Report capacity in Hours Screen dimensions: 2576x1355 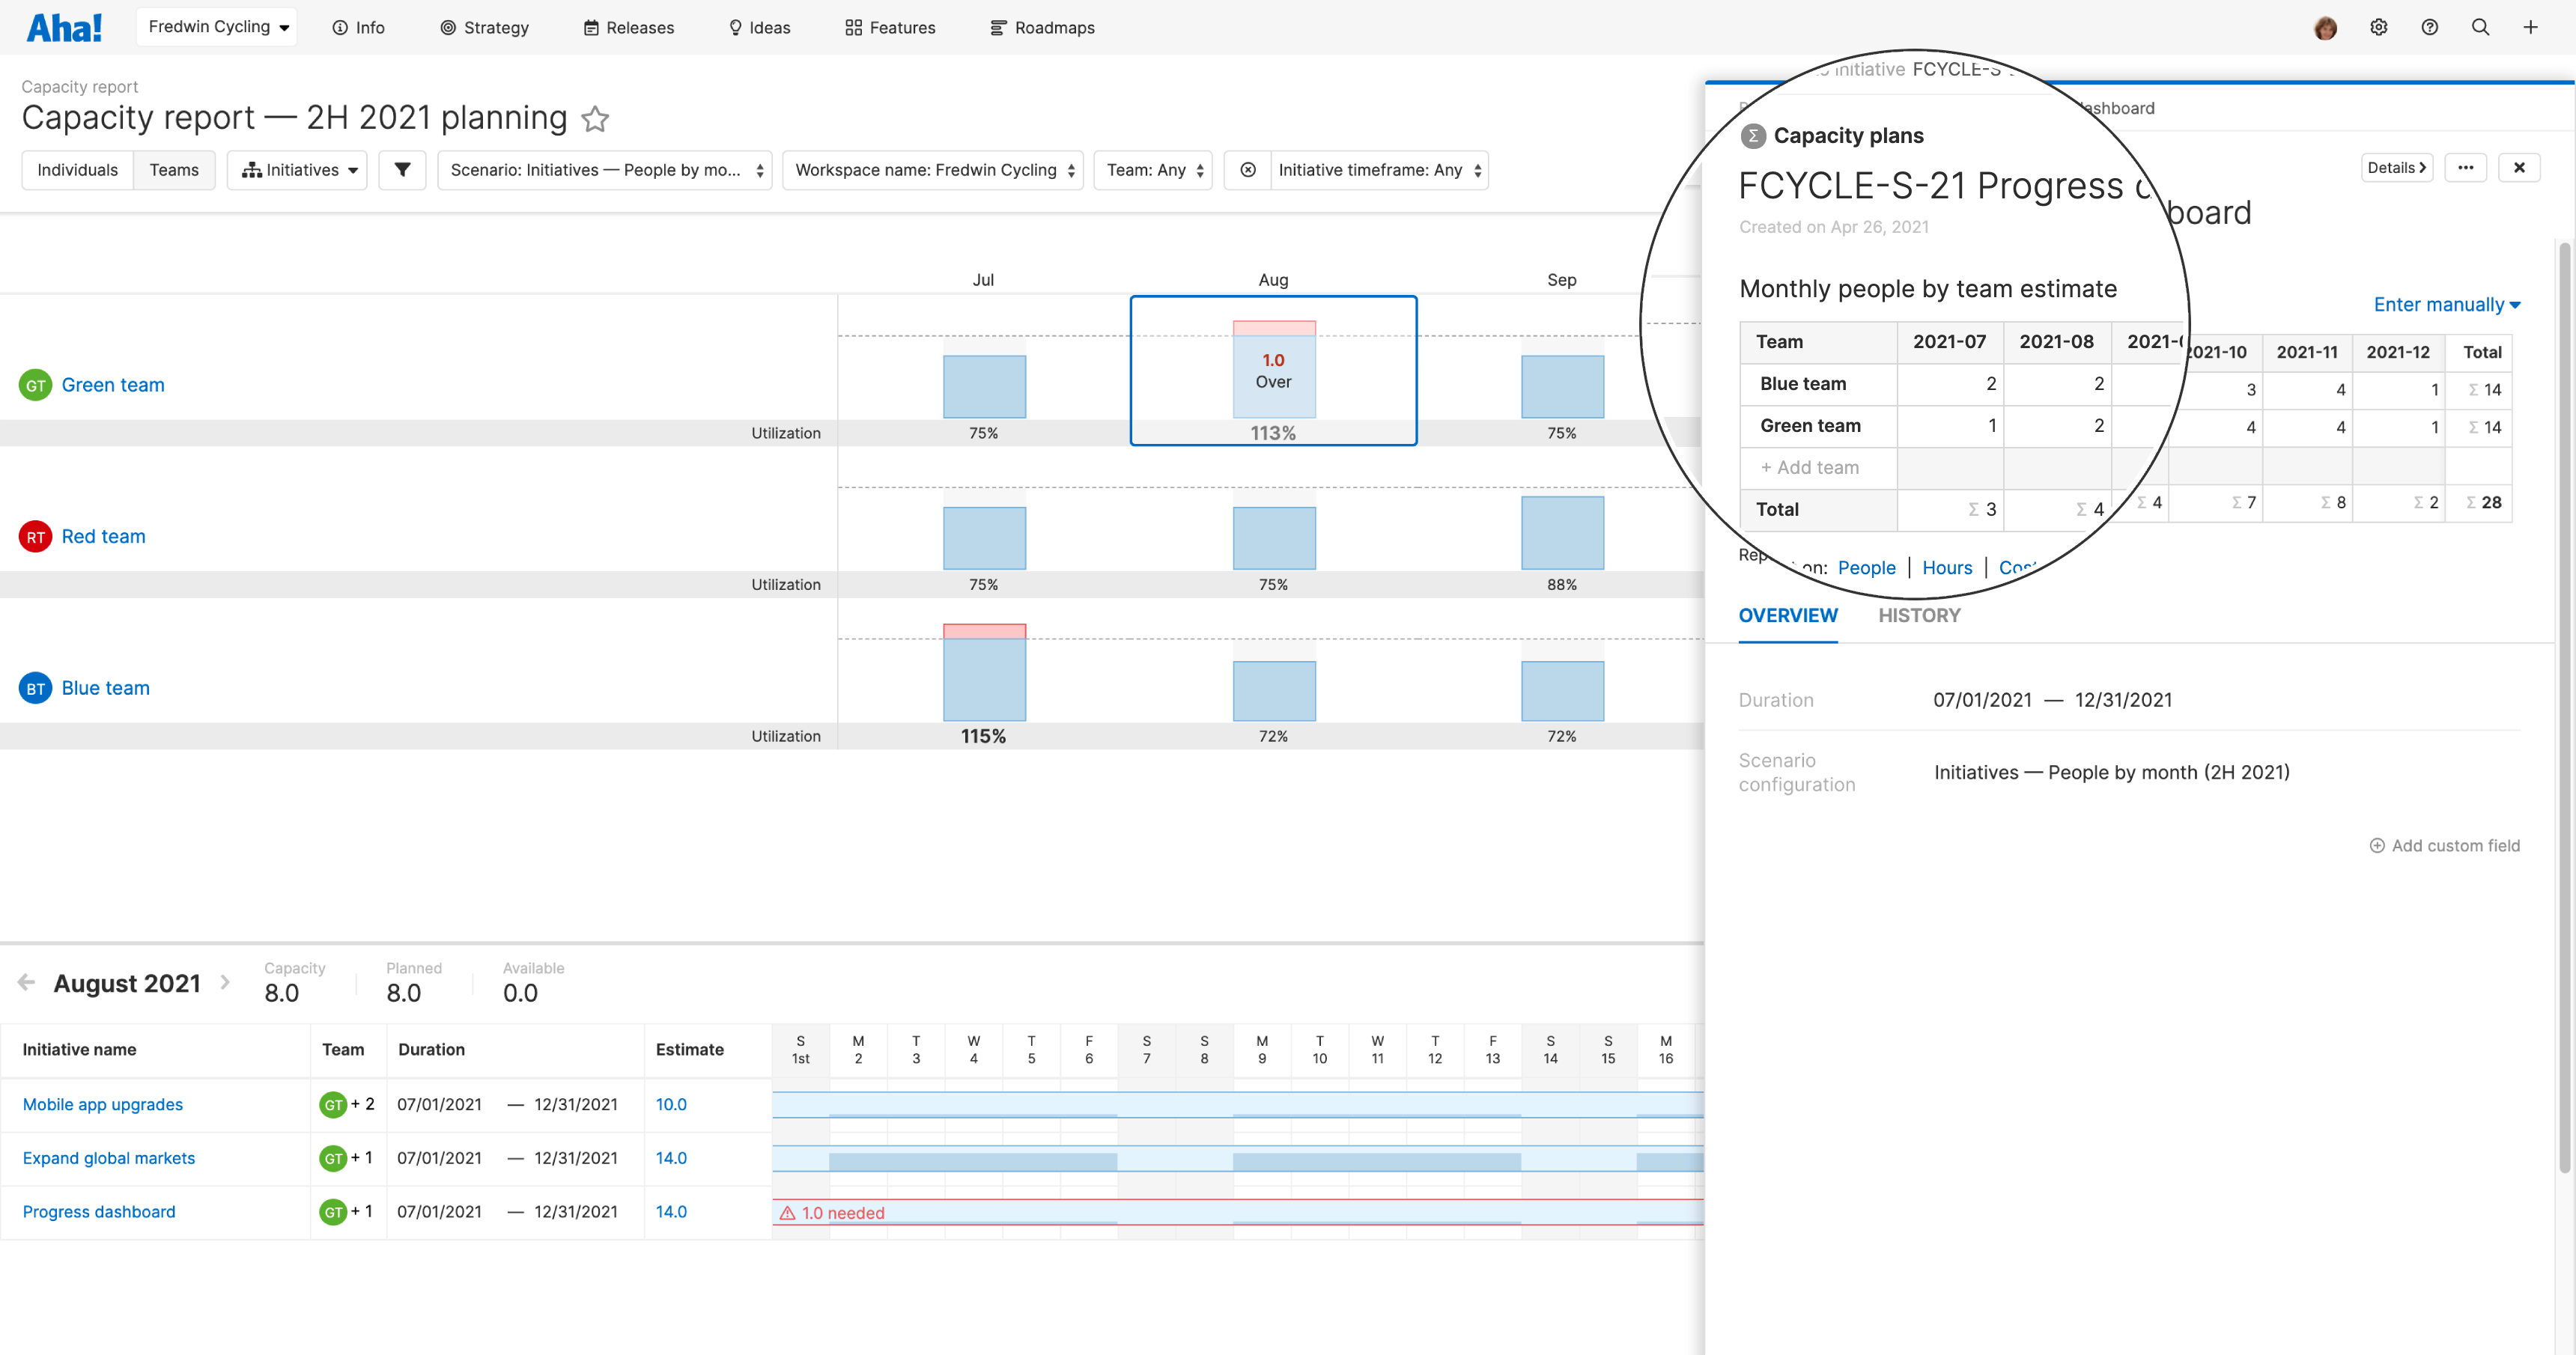click(1946, 567)
